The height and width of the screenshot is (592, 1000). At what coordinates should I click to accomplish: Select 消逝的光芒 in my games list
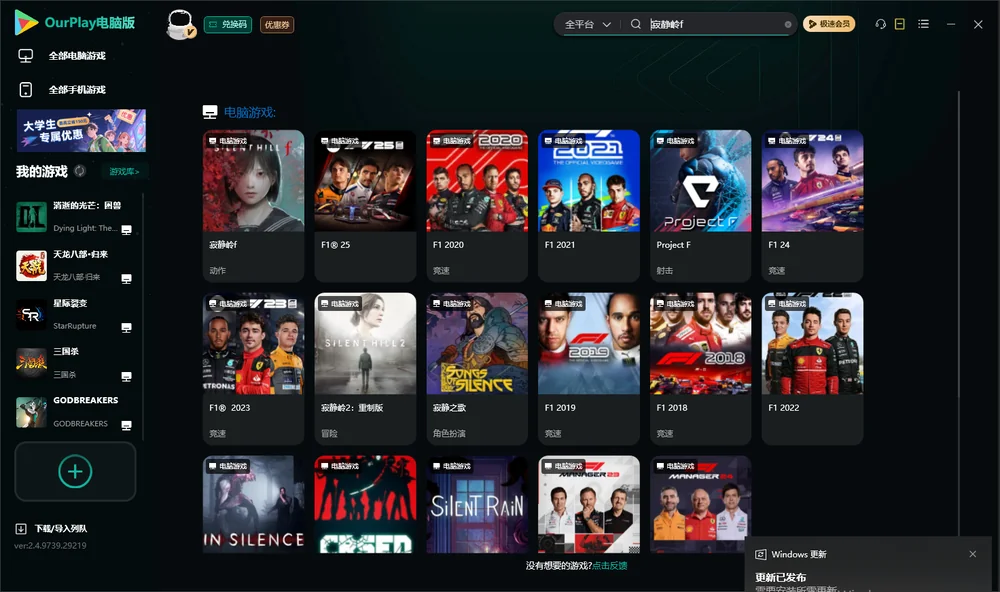click(x=75, y=217)
